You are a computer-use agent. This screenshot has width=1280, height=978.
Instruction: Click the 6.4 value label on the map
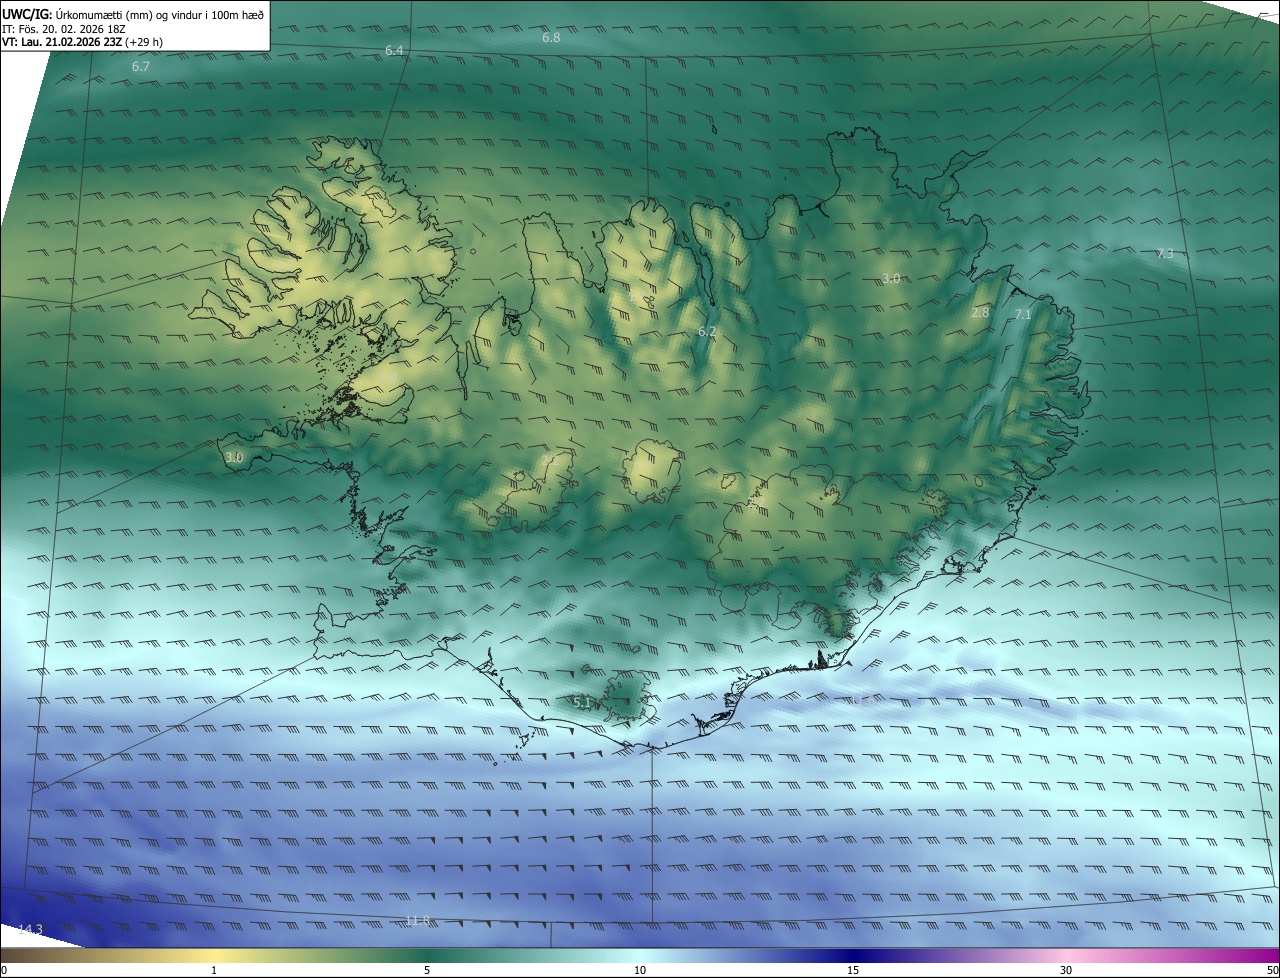pos(394,51)
